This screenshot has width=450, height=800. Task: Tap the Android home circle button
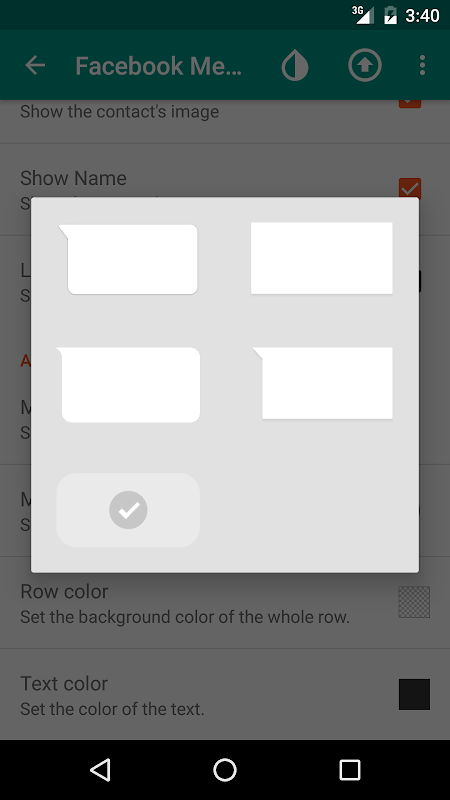(x=225, y=770)
